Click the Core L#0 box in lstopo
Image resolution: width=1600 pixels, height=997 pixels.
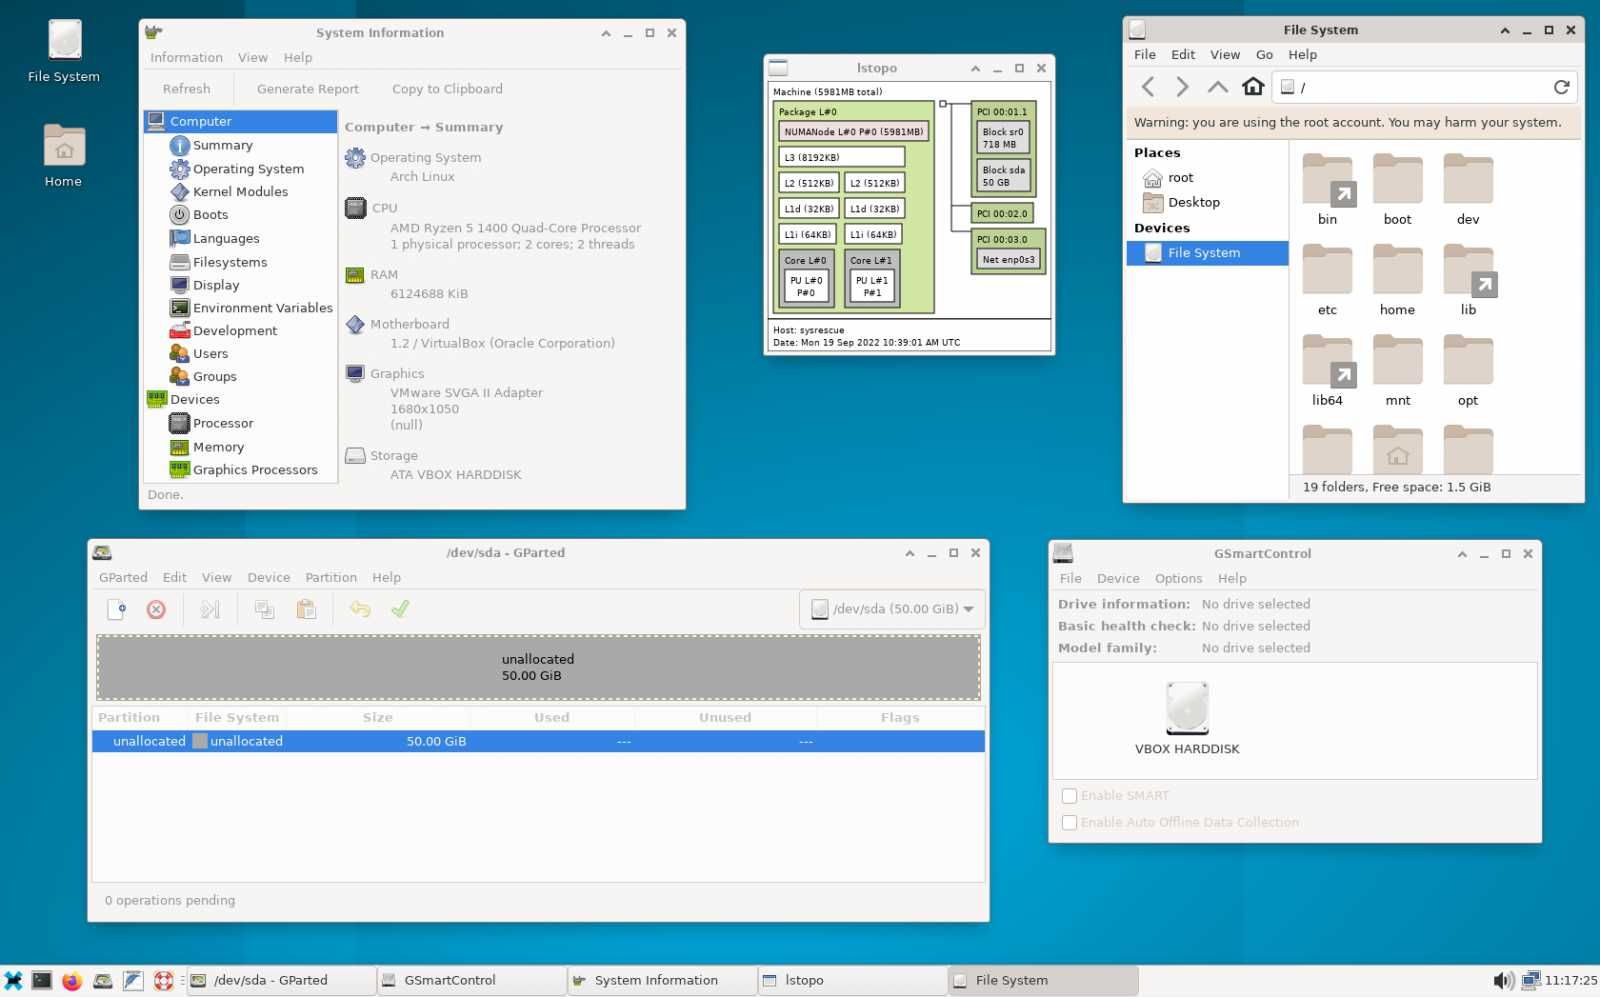pyautogui.click(x=805, y=277)
